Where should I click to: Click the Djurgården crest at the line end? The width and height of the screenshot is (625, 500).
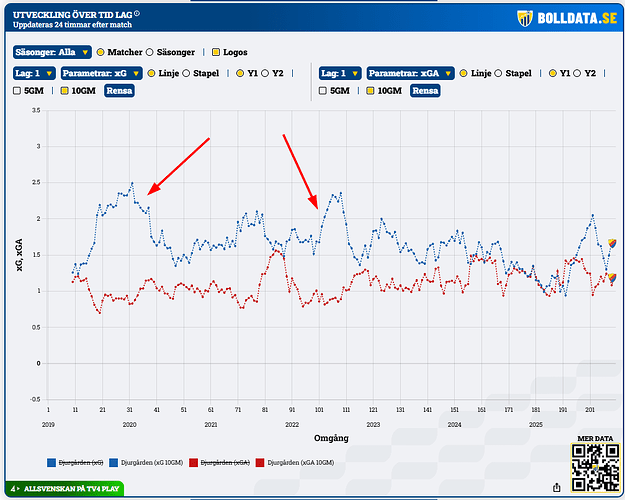612,243
